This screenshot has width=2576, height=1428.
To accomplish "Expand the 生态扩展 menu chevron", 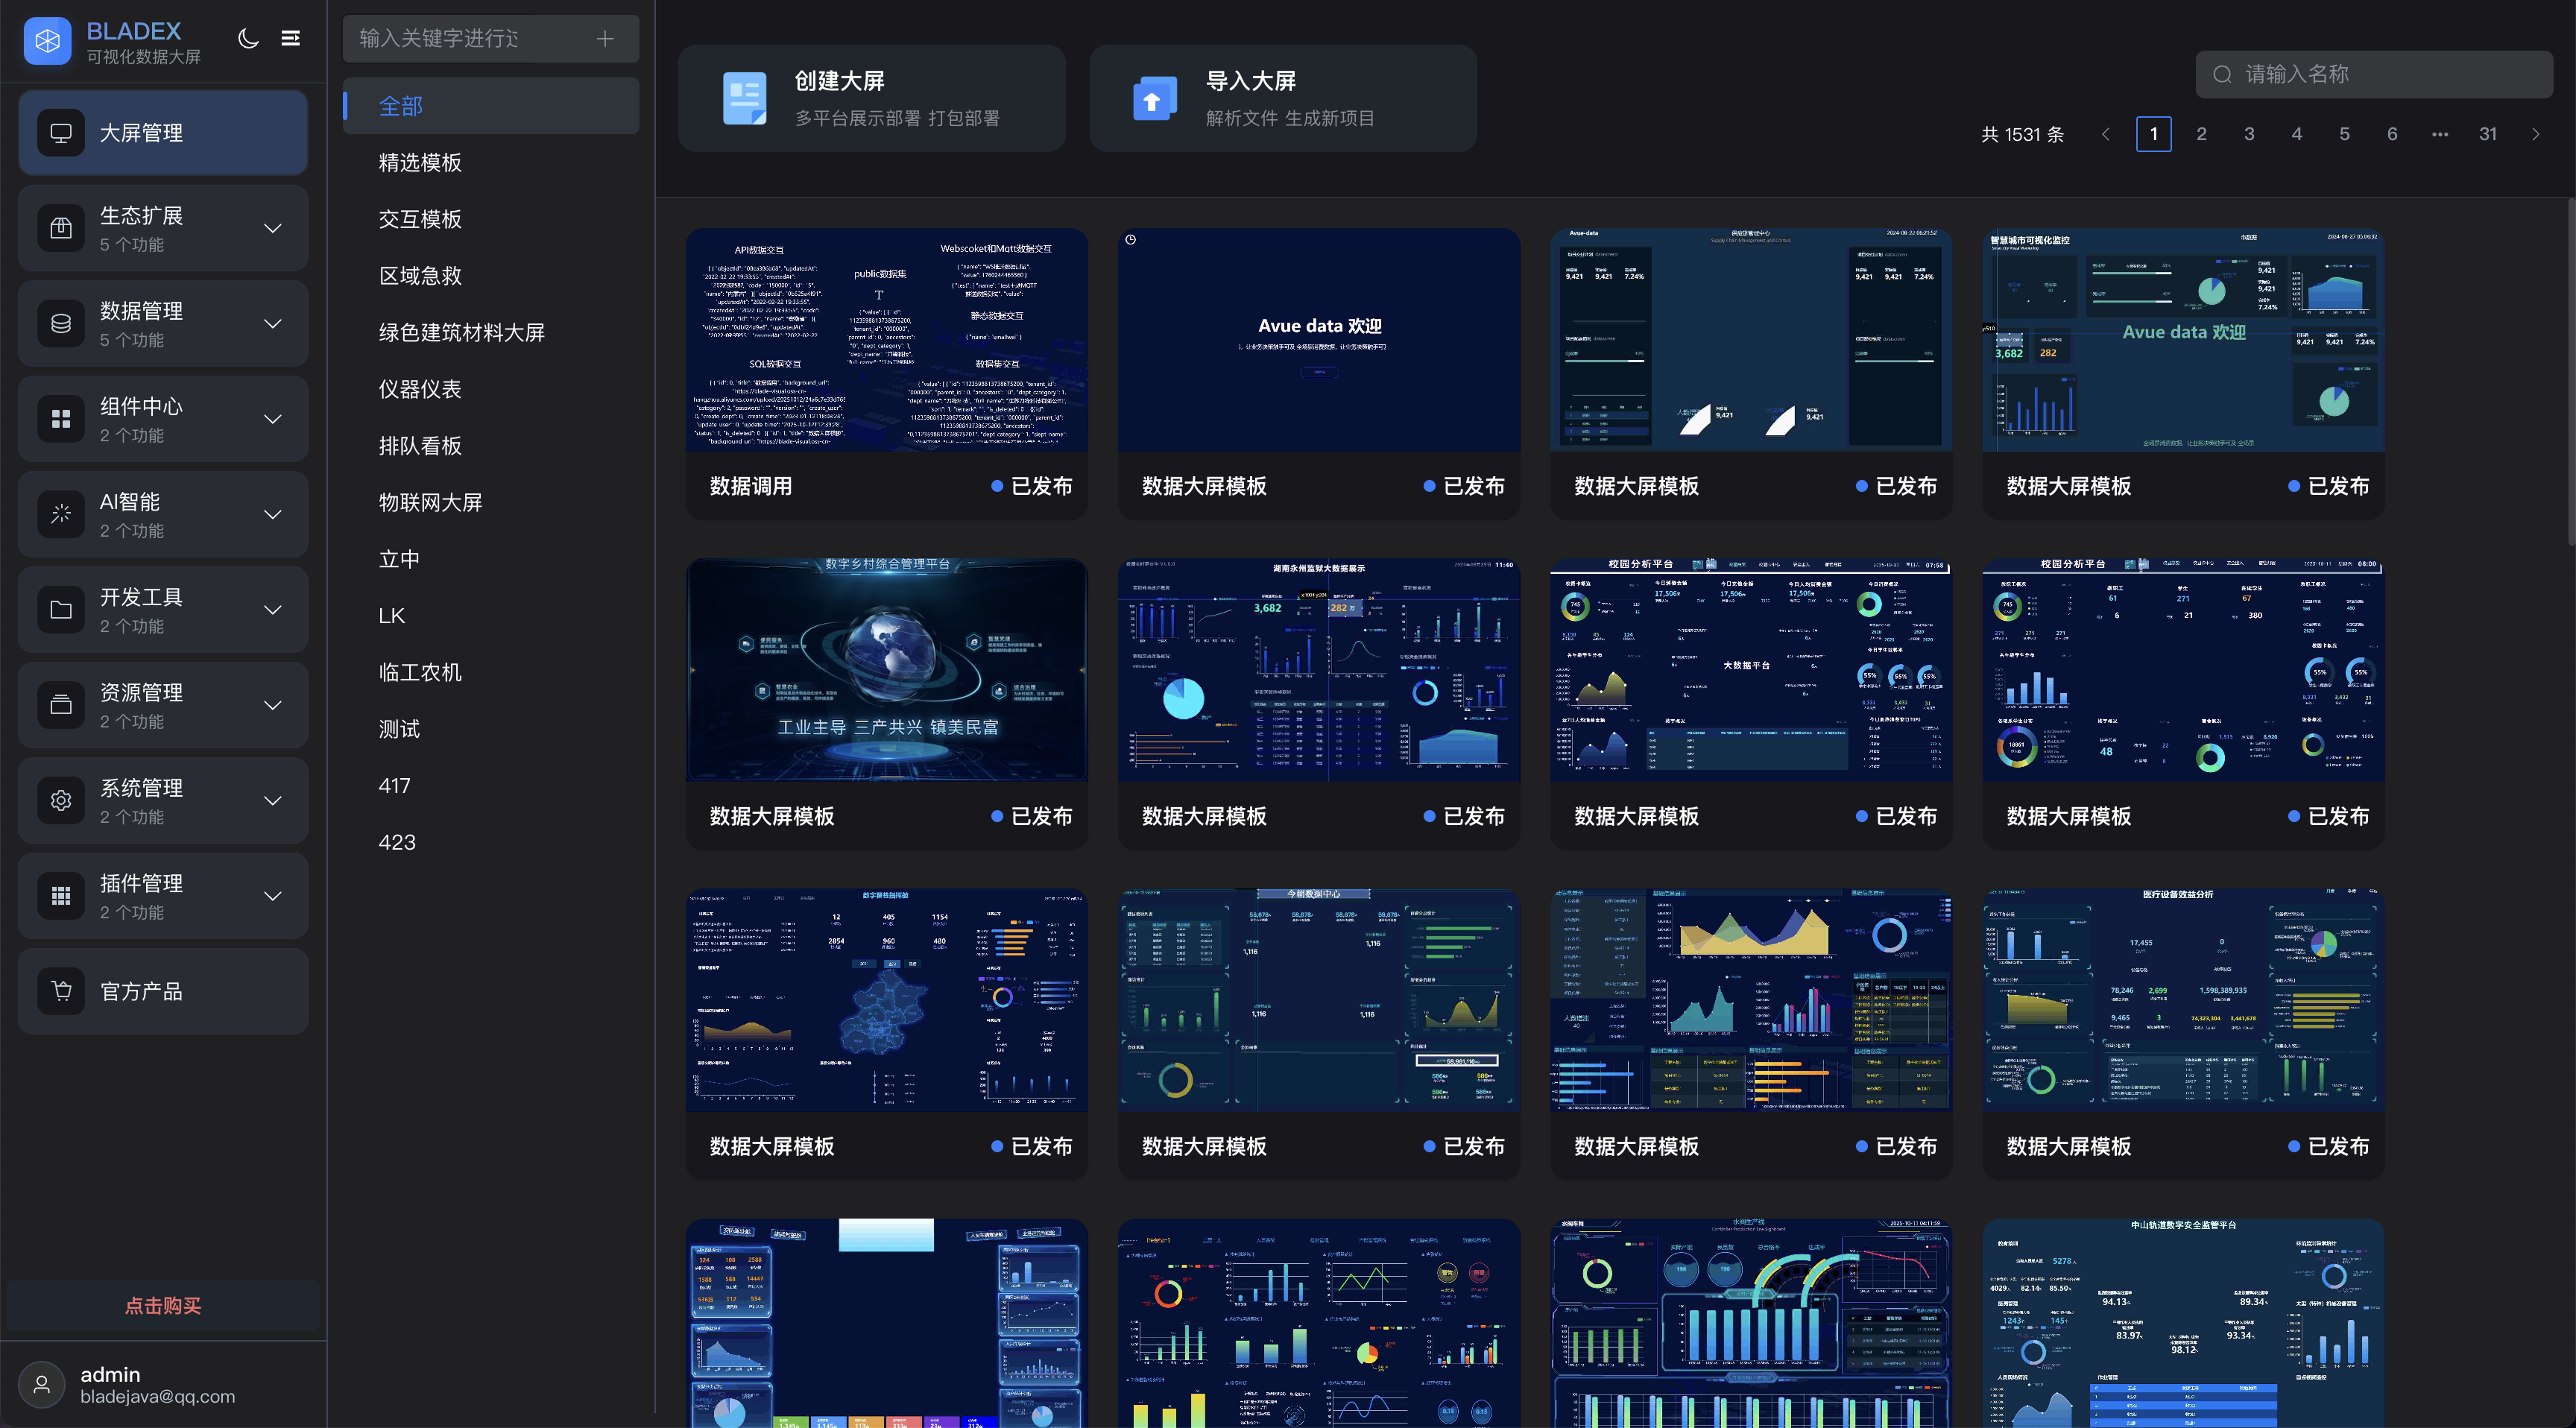I will (272, 228).
